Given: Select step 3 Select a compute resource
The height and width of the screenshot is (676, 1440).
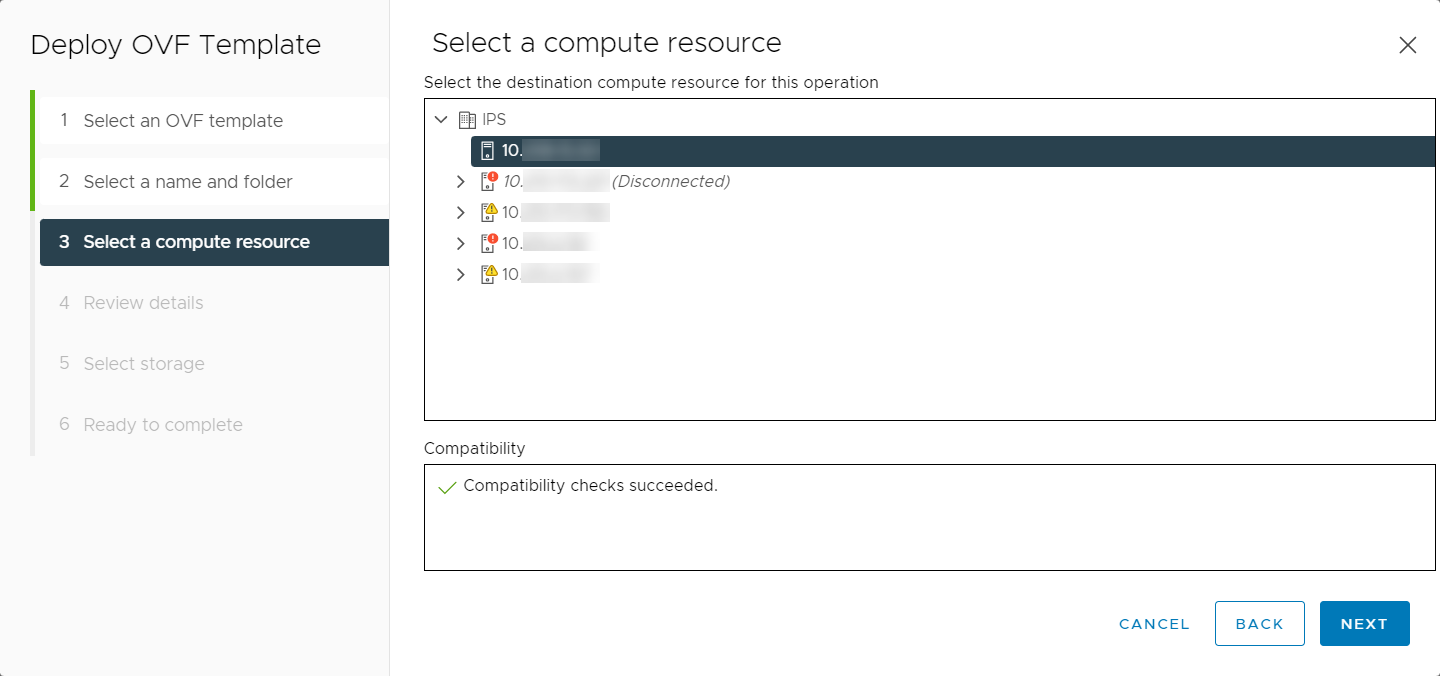Looking at the screenshot, I should pyautogui.click(x=214, y=242).
